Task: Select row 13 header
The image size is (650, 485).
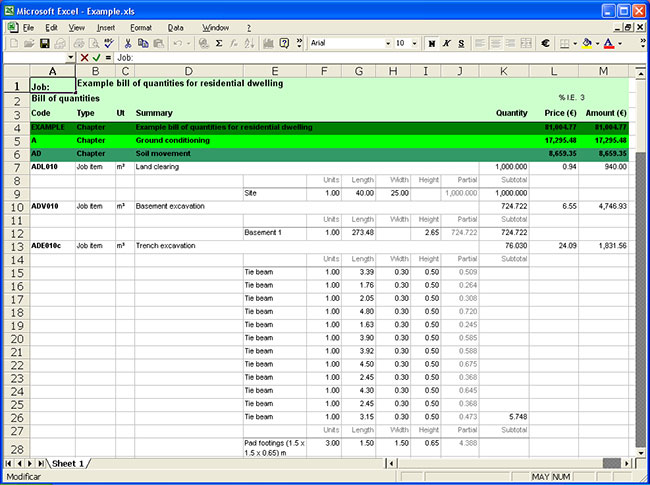Action: coord(17,247)
